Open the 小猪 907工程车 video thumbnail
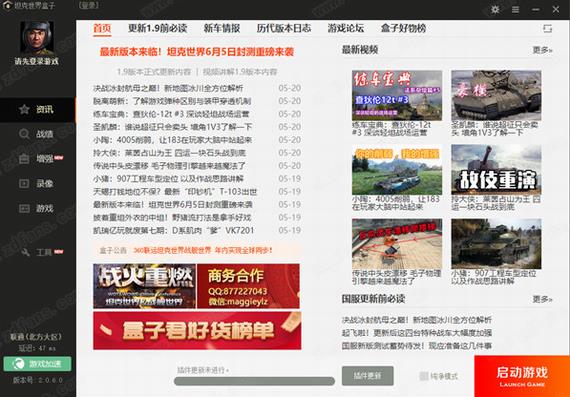Screen dimensions: 570x397 [x=496, y=244]
